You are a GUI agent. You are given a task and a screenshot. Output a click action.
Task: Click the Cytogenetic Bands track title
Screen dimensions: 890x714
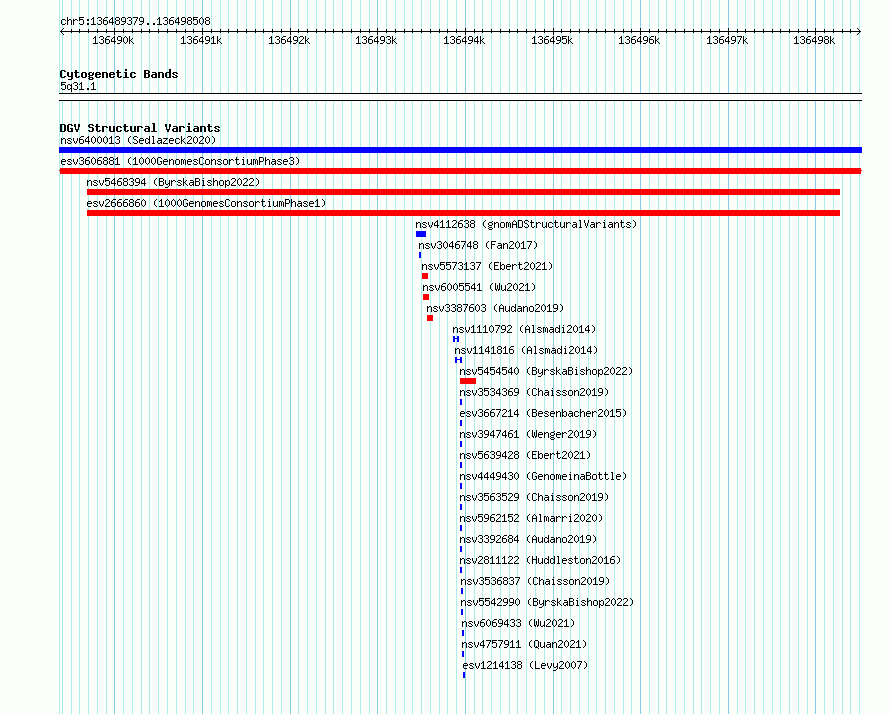(119, 74)
